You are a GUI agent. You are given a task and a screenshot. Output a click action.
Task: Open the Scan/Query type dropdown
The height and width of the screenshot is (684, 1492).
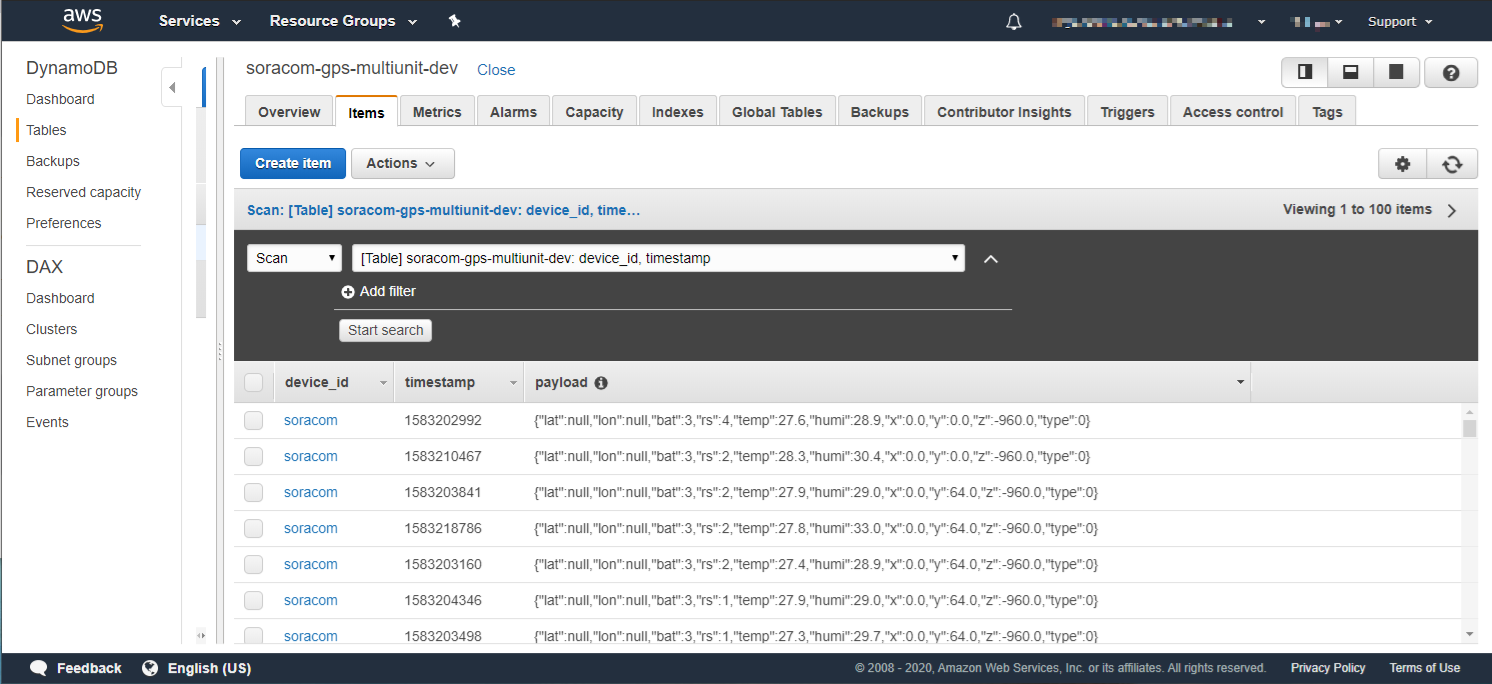[294, 258]
